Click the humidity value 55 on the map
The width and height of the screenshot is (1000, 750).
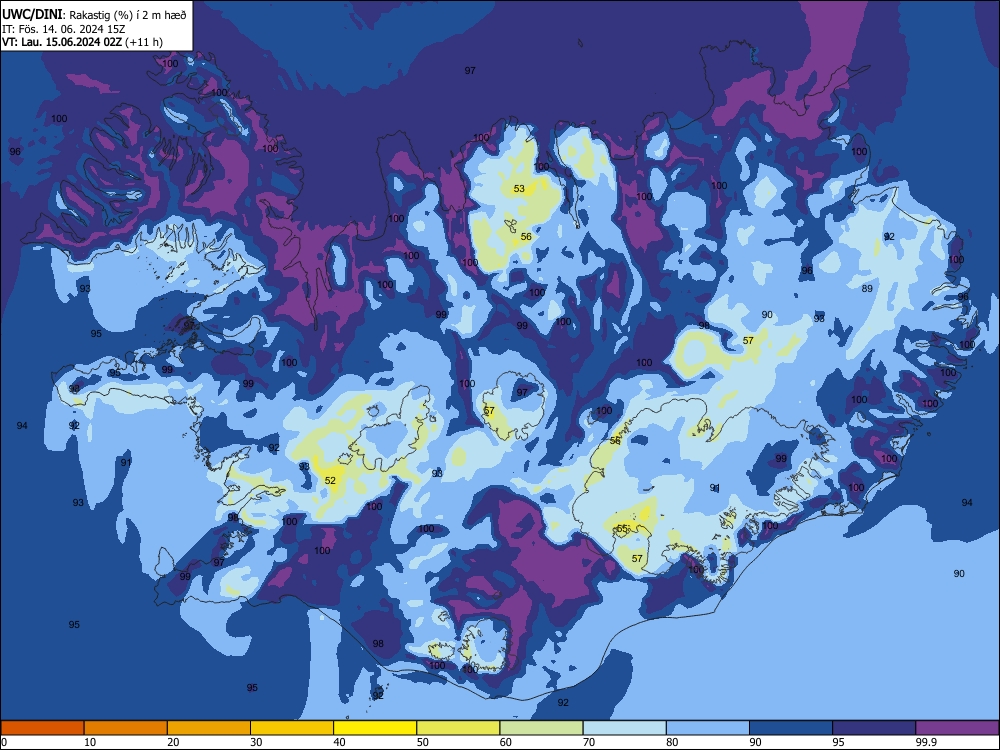click(622, 528)
